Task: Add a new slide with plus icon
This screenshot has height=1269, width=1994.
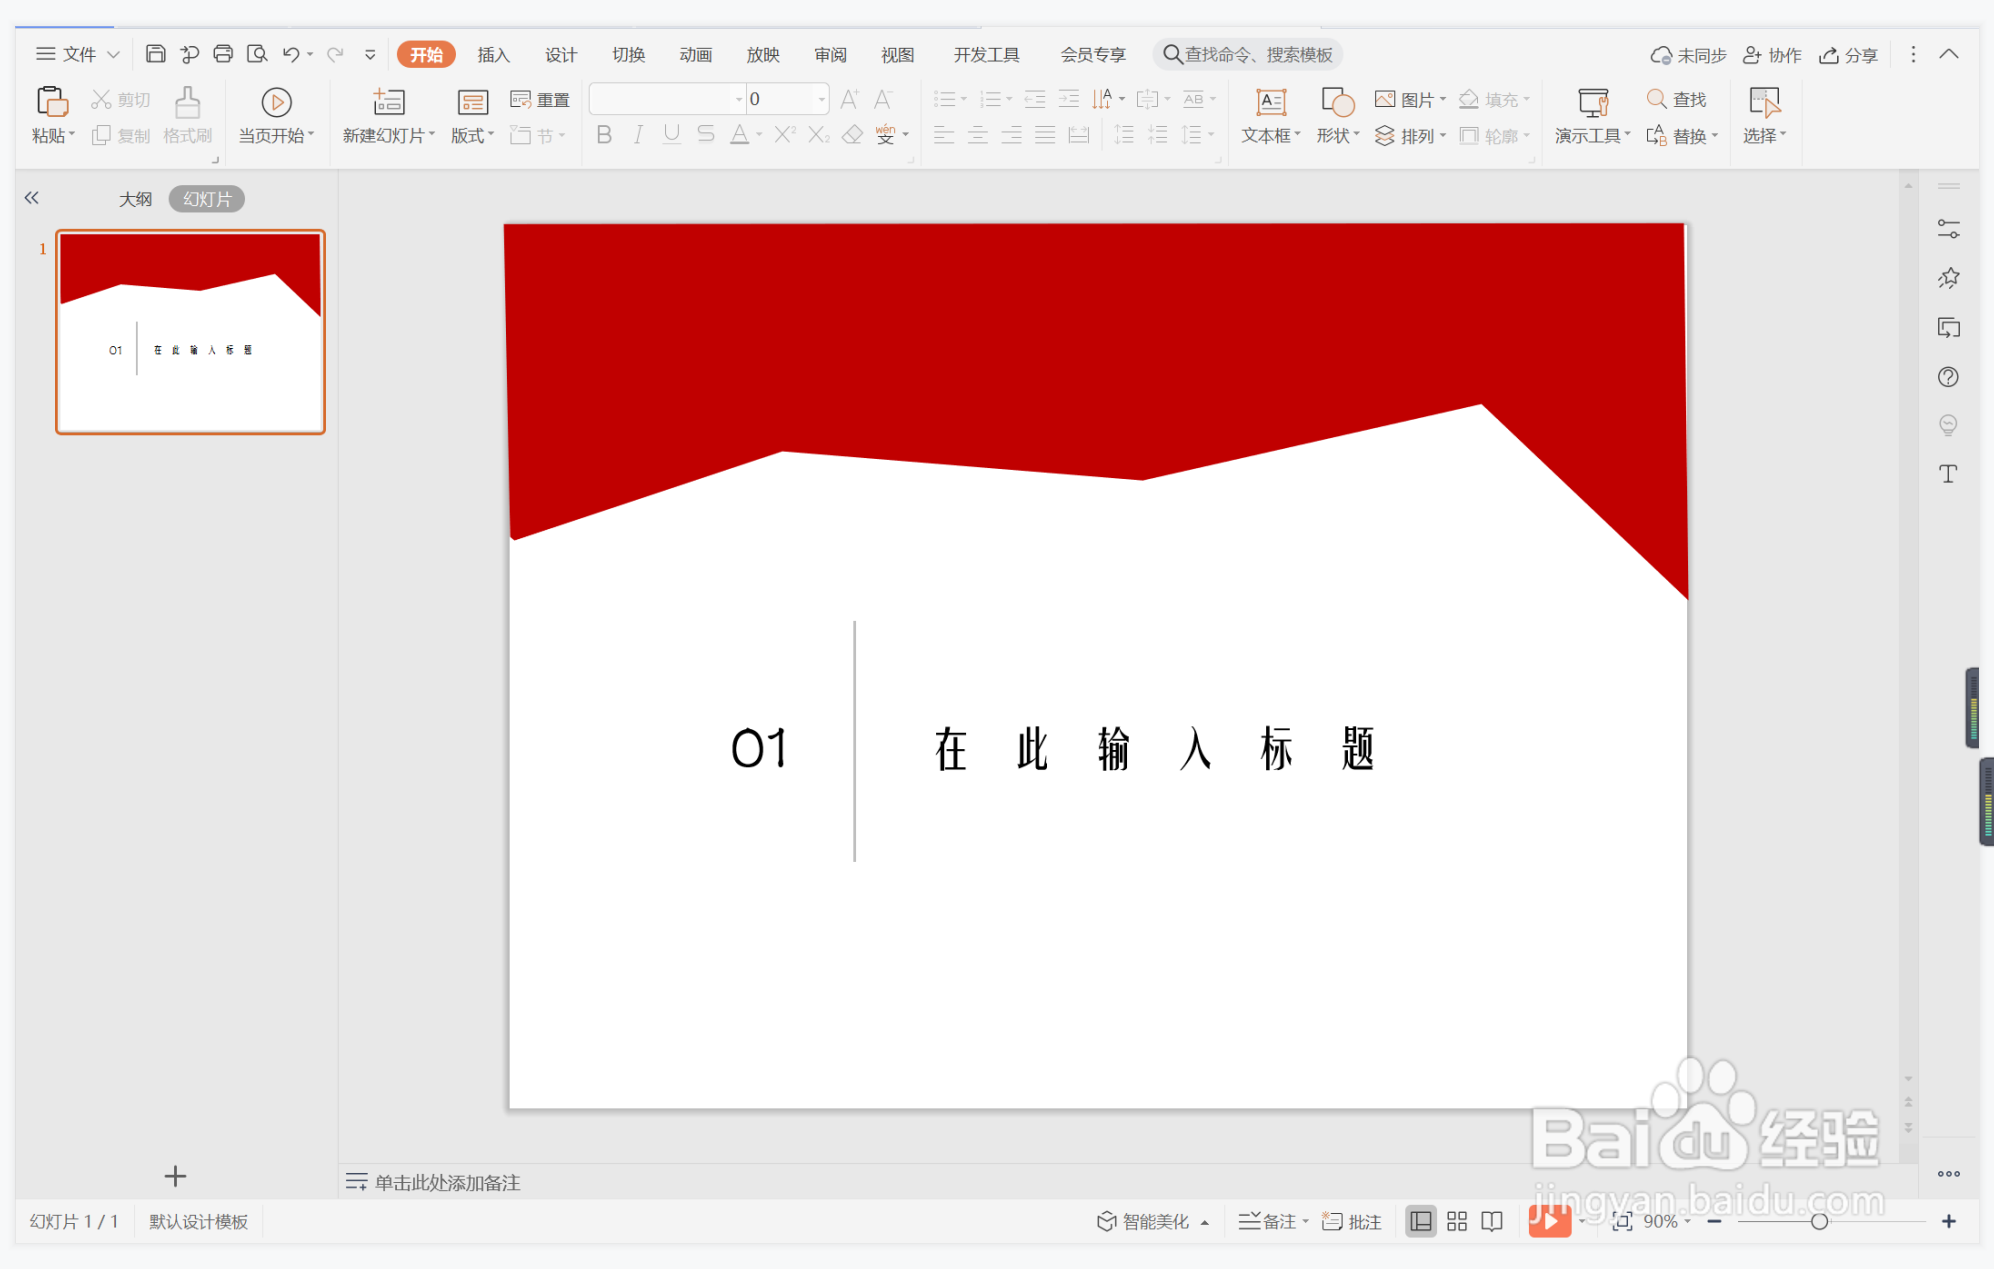Action: (175, 1176)
